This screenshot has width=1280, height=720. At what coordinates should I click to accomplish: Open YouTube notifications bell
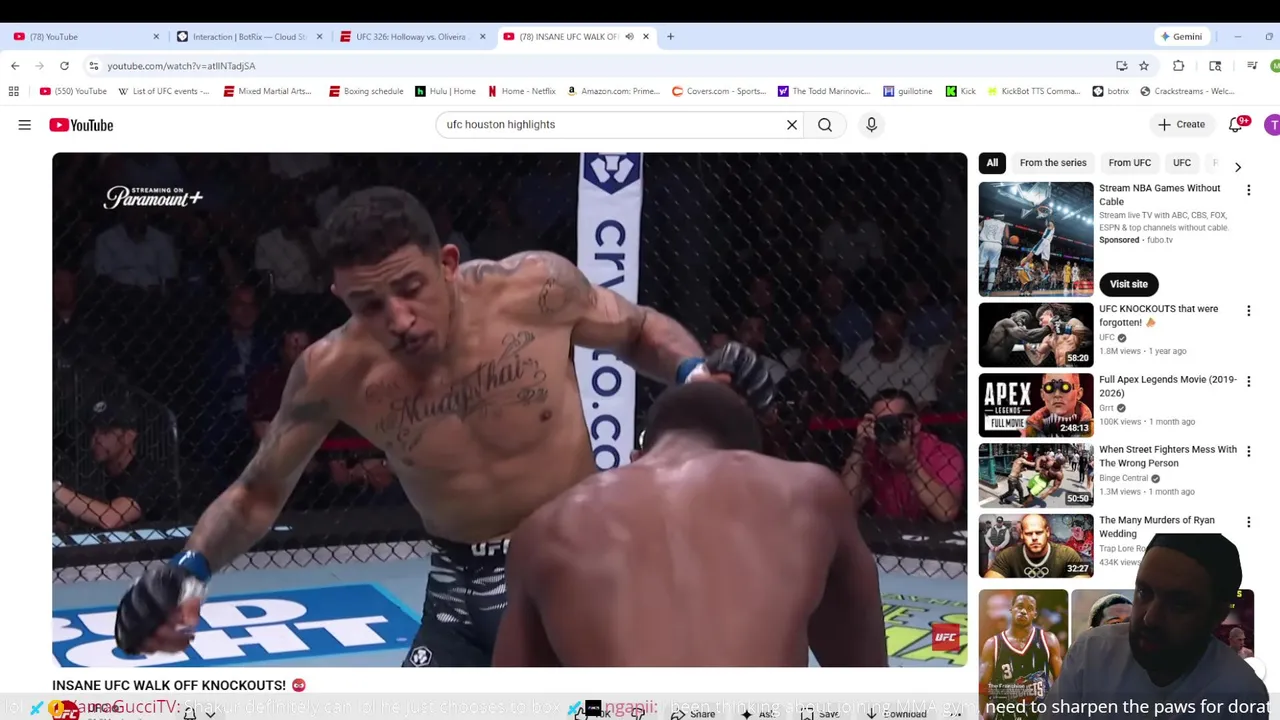pyautogui.click(x=1236, y=125)
